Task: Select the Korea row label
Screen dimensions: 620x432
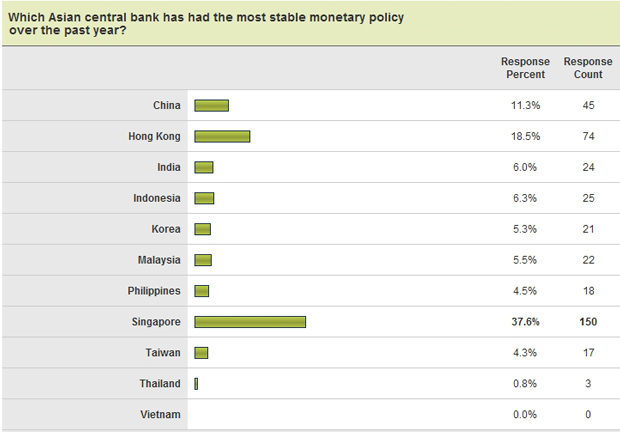Action: 166,229
